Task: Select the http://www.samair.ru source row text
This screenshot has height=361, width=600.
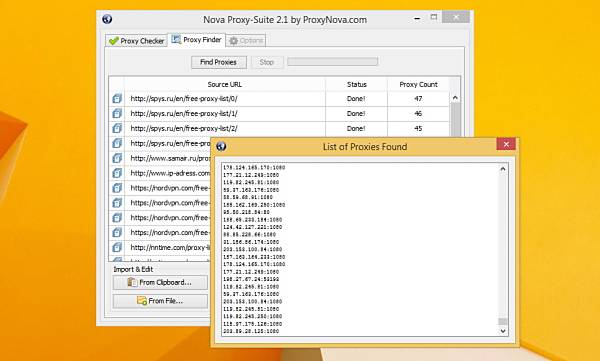Action: [170, 158]
